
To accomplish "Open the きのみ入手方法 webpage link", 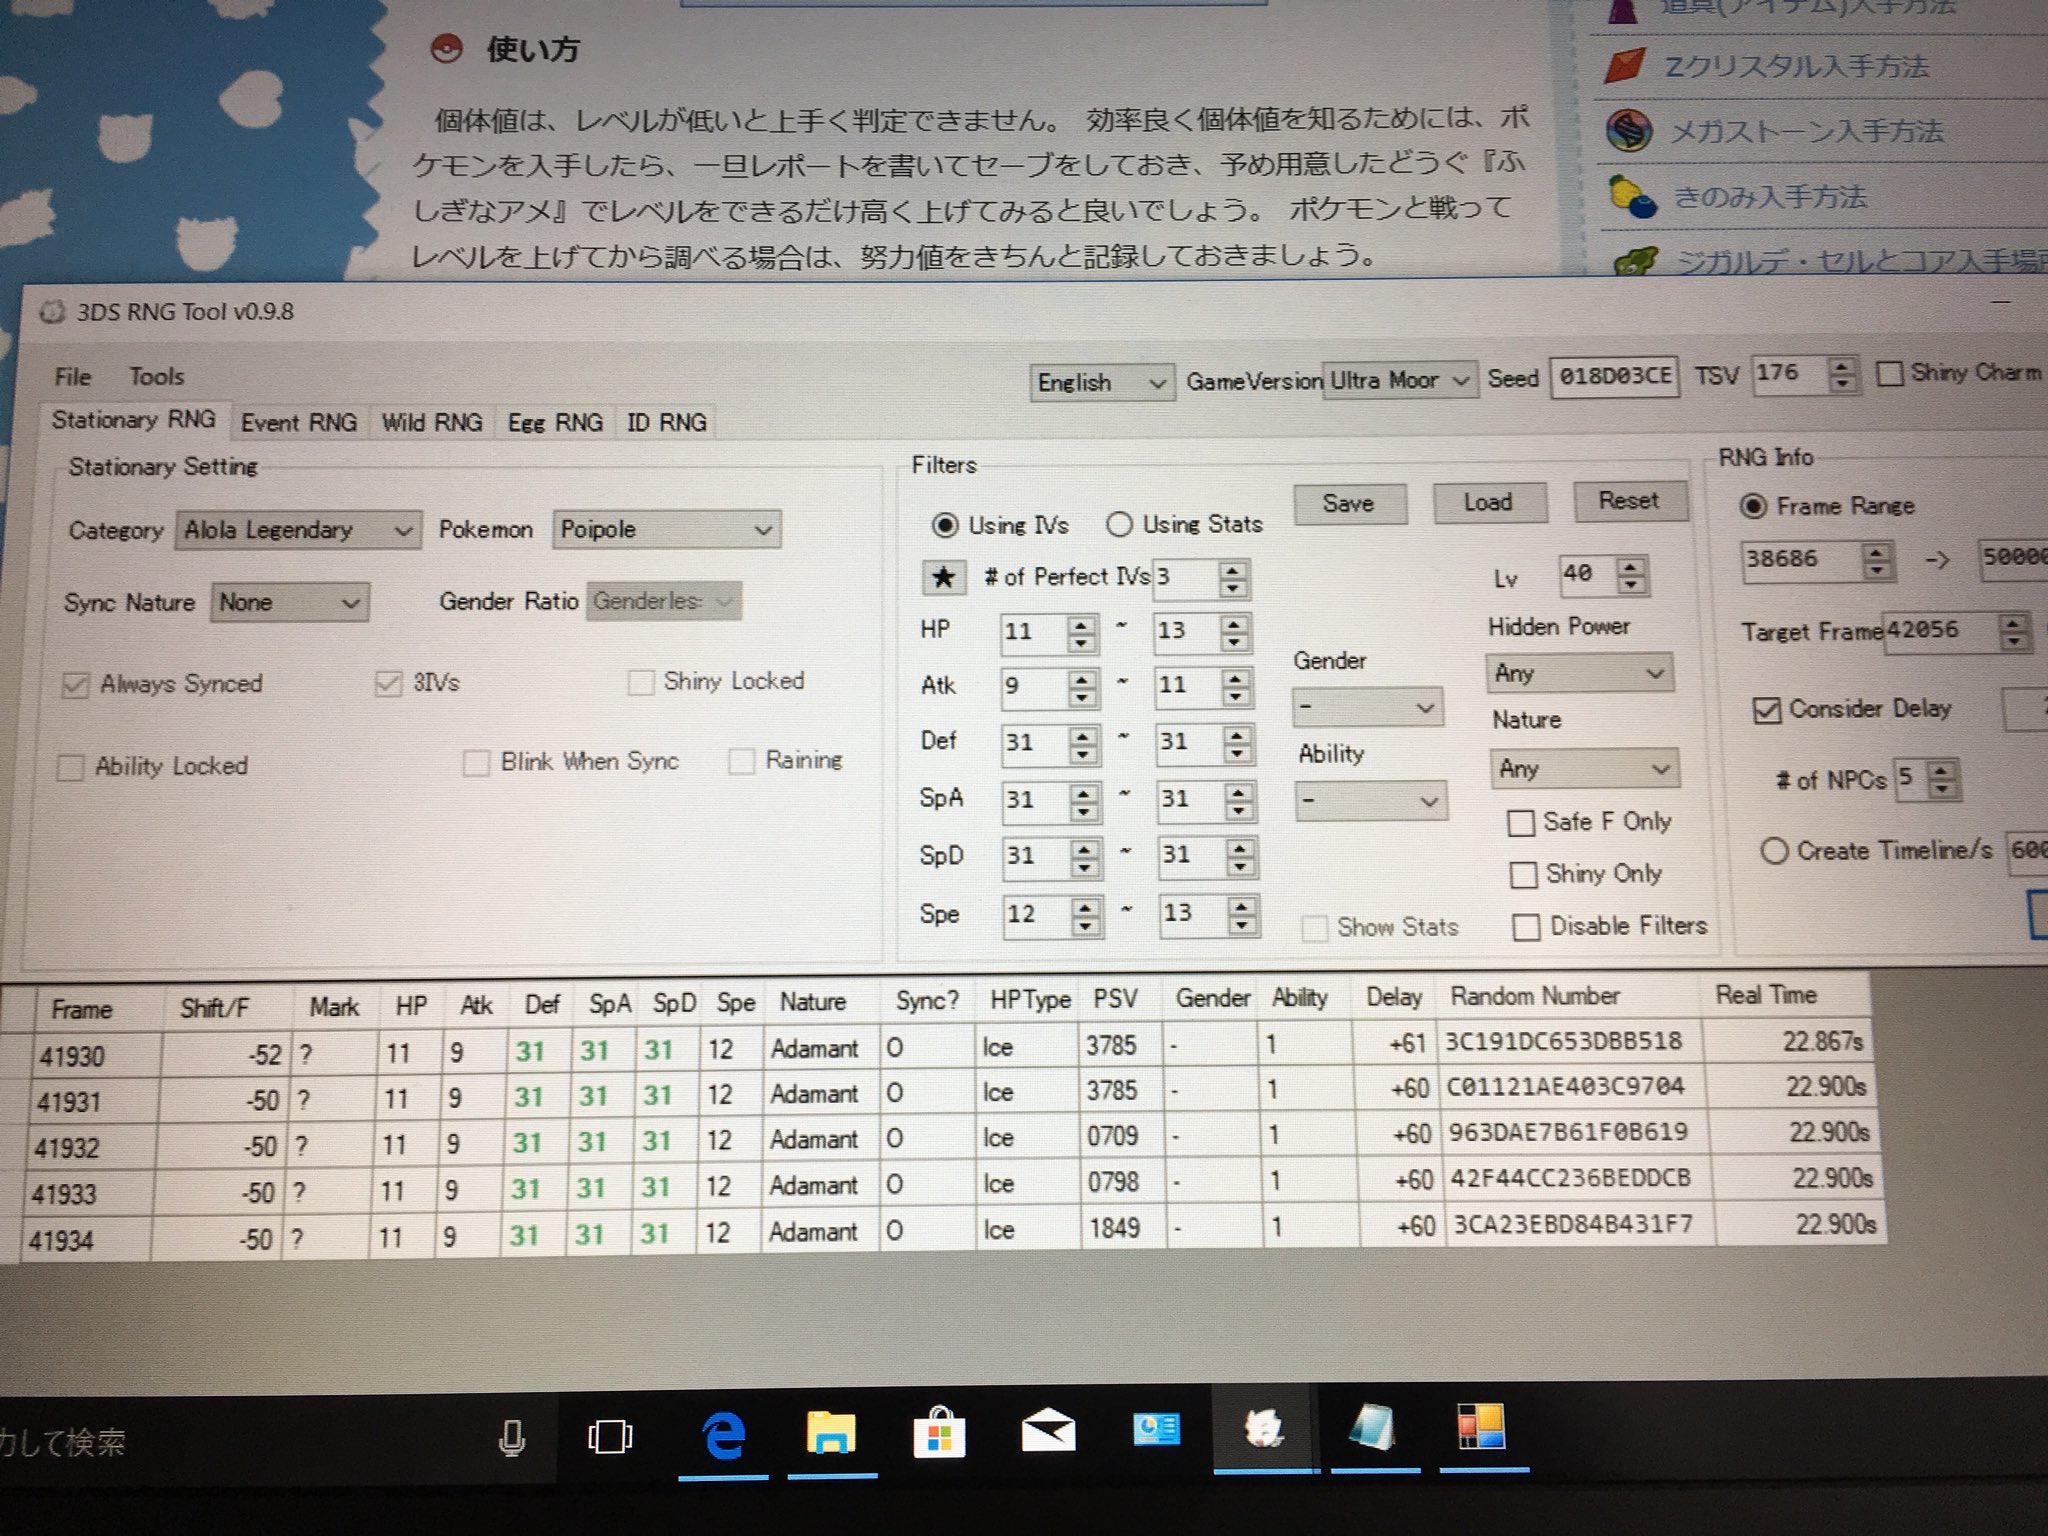I will coord(1771,197).
